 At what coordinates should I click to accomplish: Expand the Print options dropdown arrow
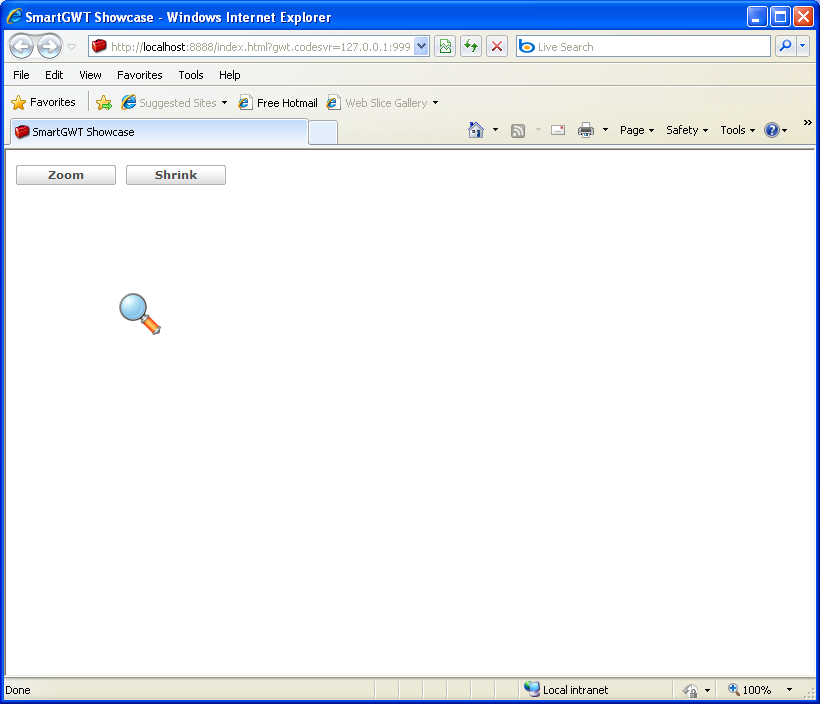coord(605,130)
